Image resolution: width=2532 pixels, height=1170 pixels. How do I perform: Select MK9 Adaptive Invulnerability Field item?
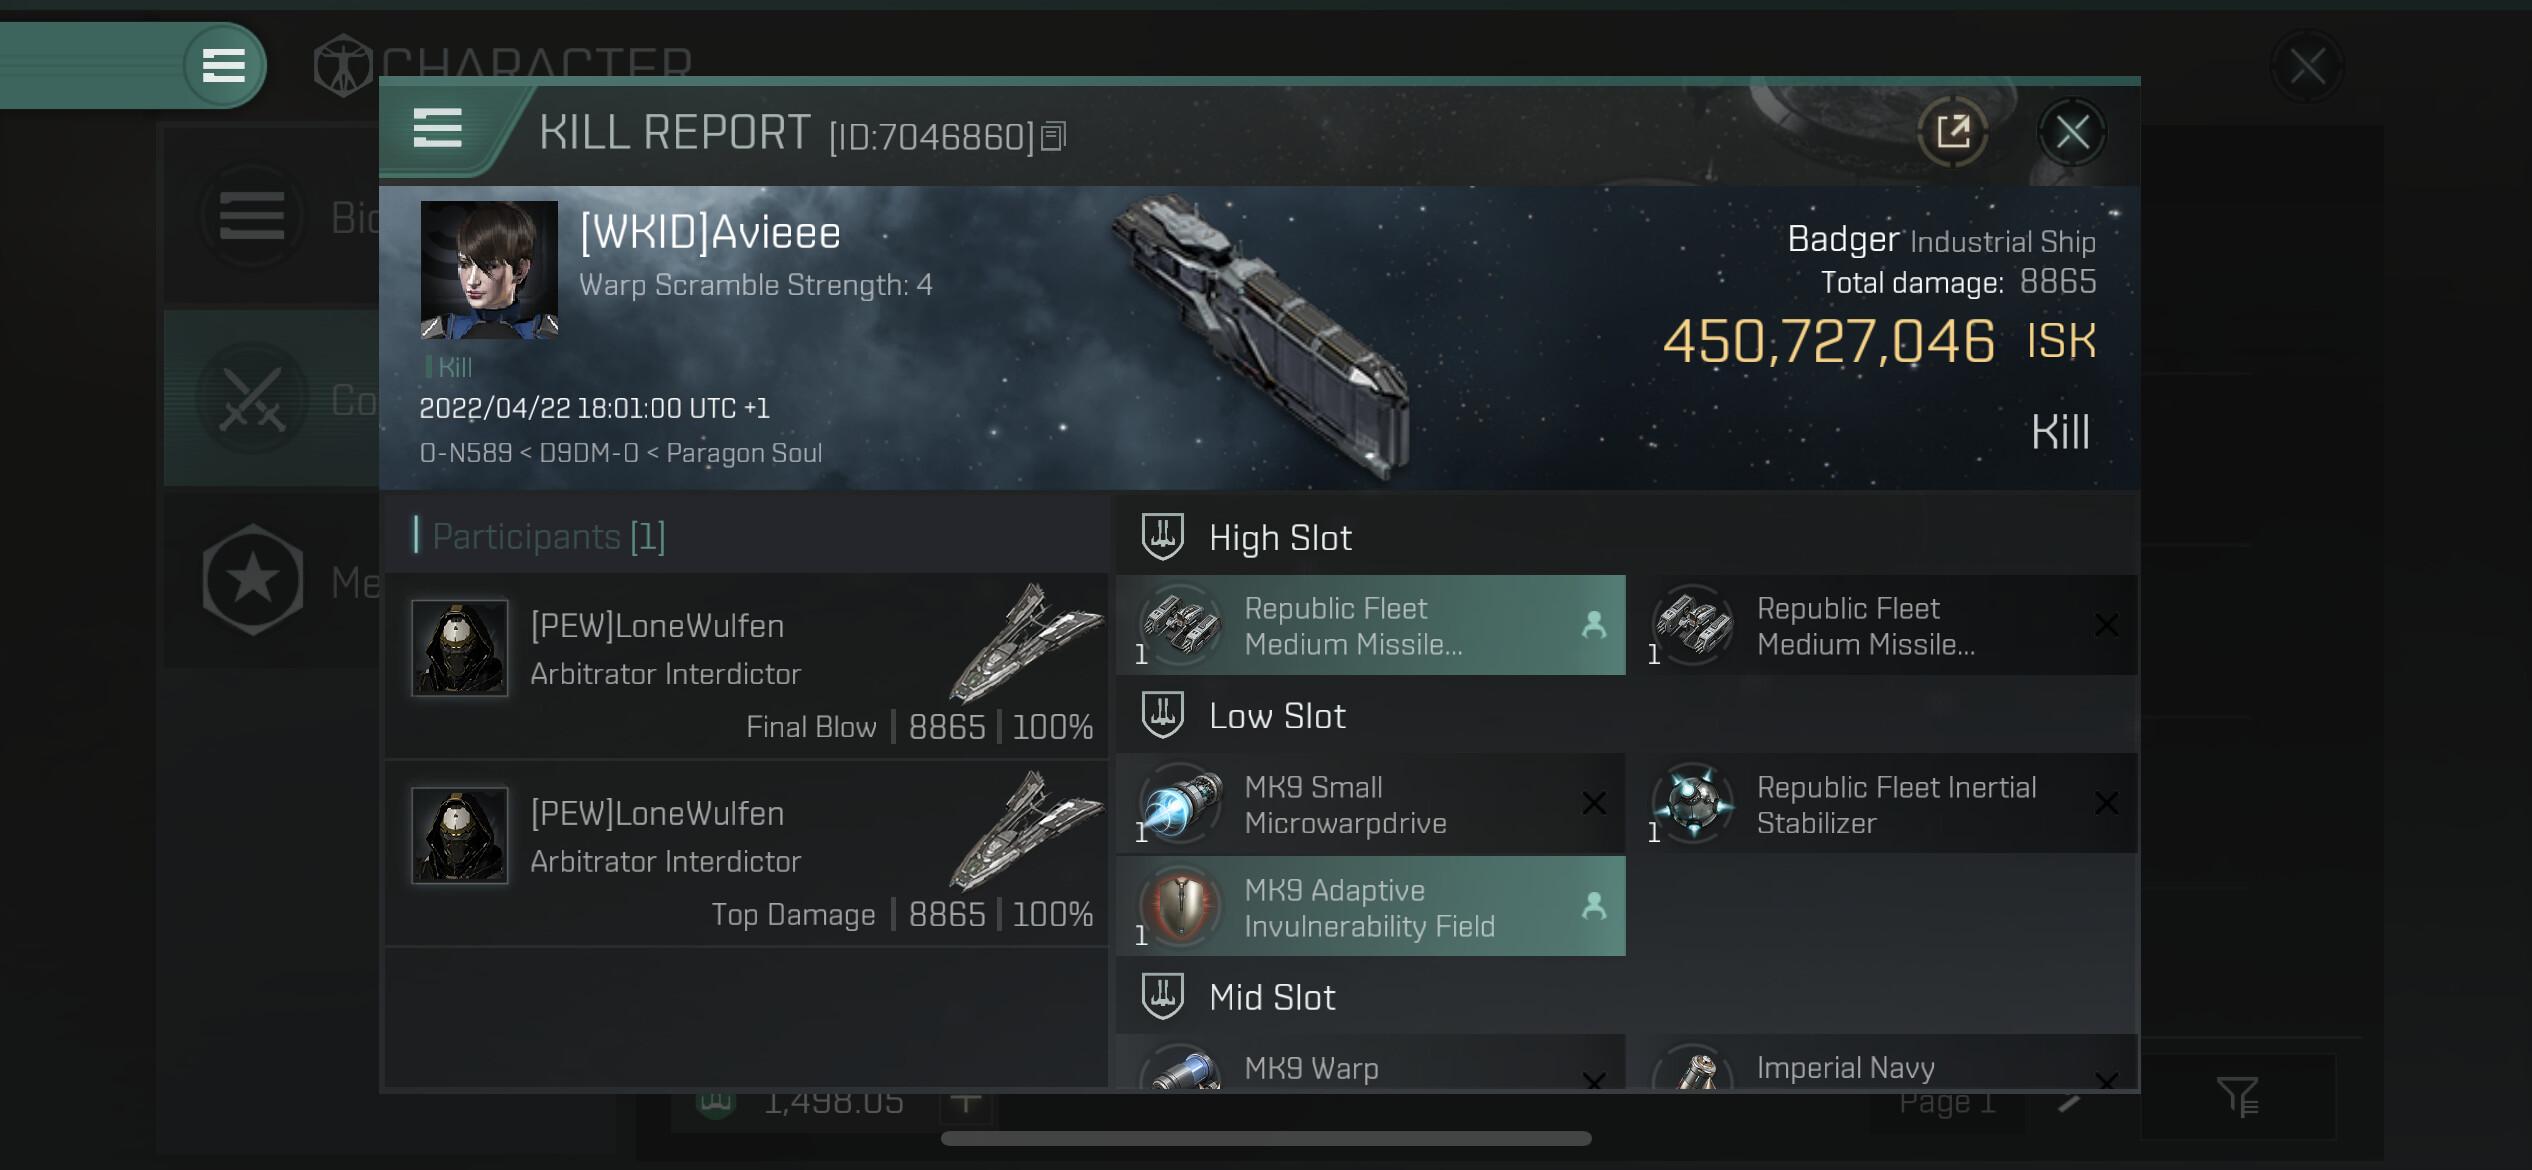point(1370,906)
